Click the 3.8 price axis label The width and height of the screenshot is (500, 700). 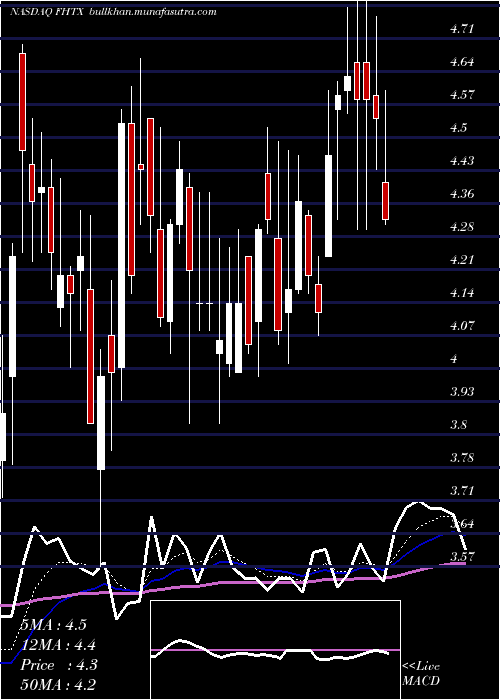(458, 425)
